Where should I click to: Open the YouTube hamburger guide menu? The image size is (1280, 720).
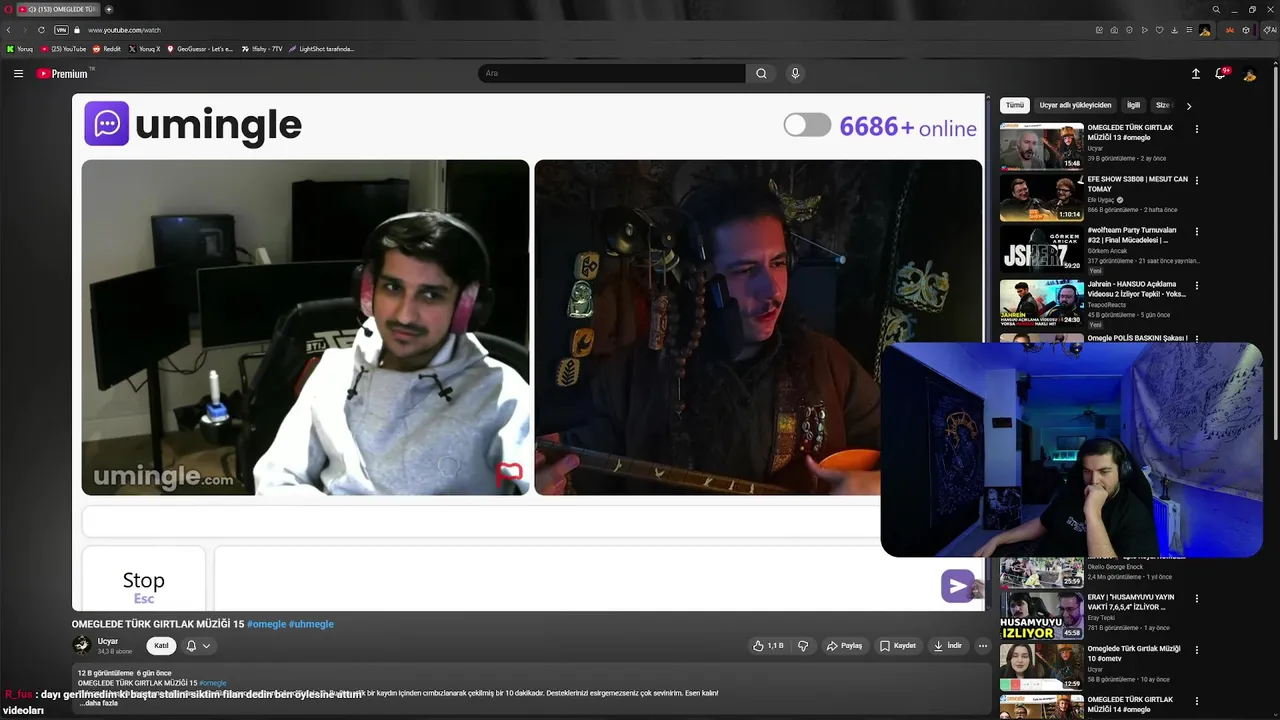18,73
